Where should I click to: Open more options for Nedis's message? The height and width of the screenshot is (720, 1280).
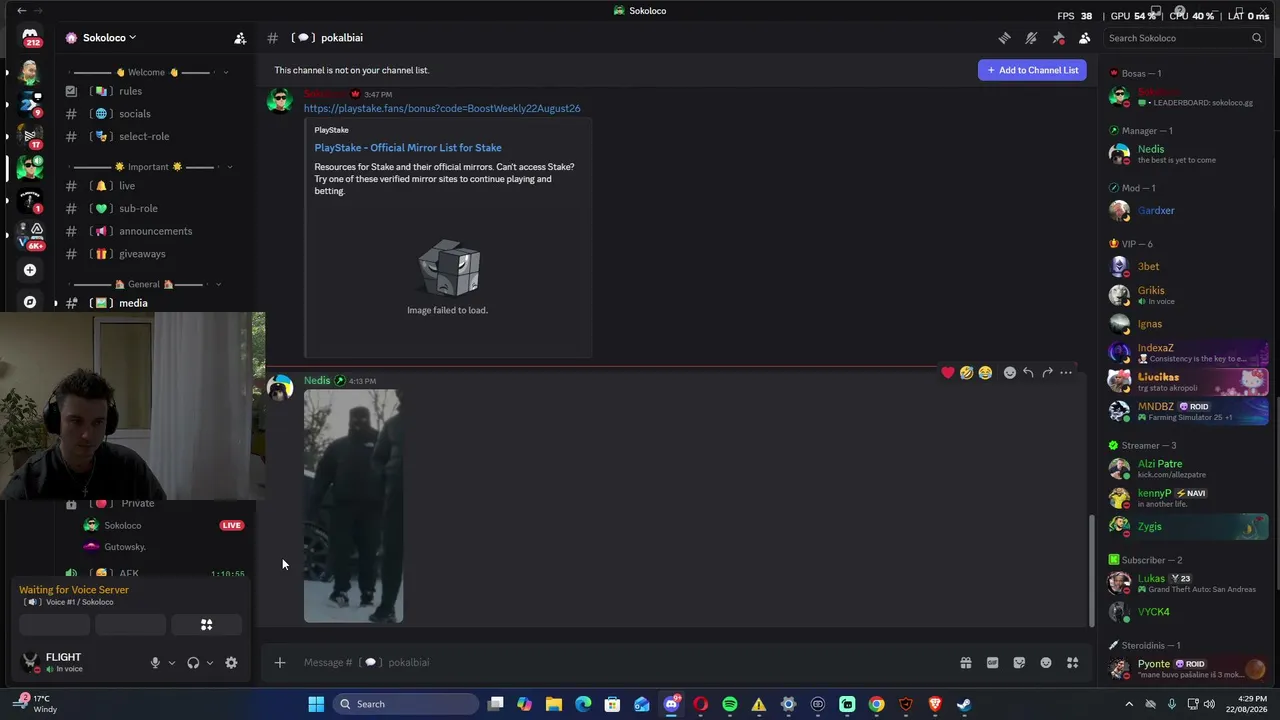(x=1066, y=373)
